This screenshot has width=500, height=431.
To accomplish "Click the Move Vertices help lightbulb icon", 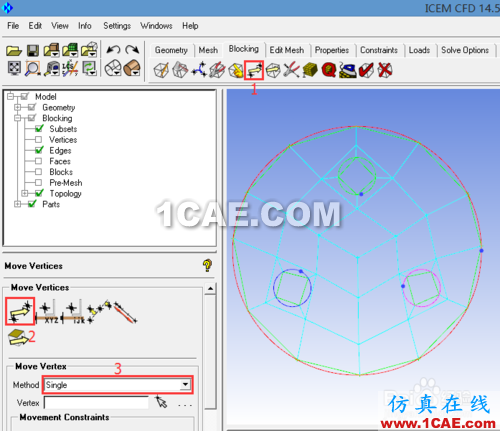I will 207,265.
